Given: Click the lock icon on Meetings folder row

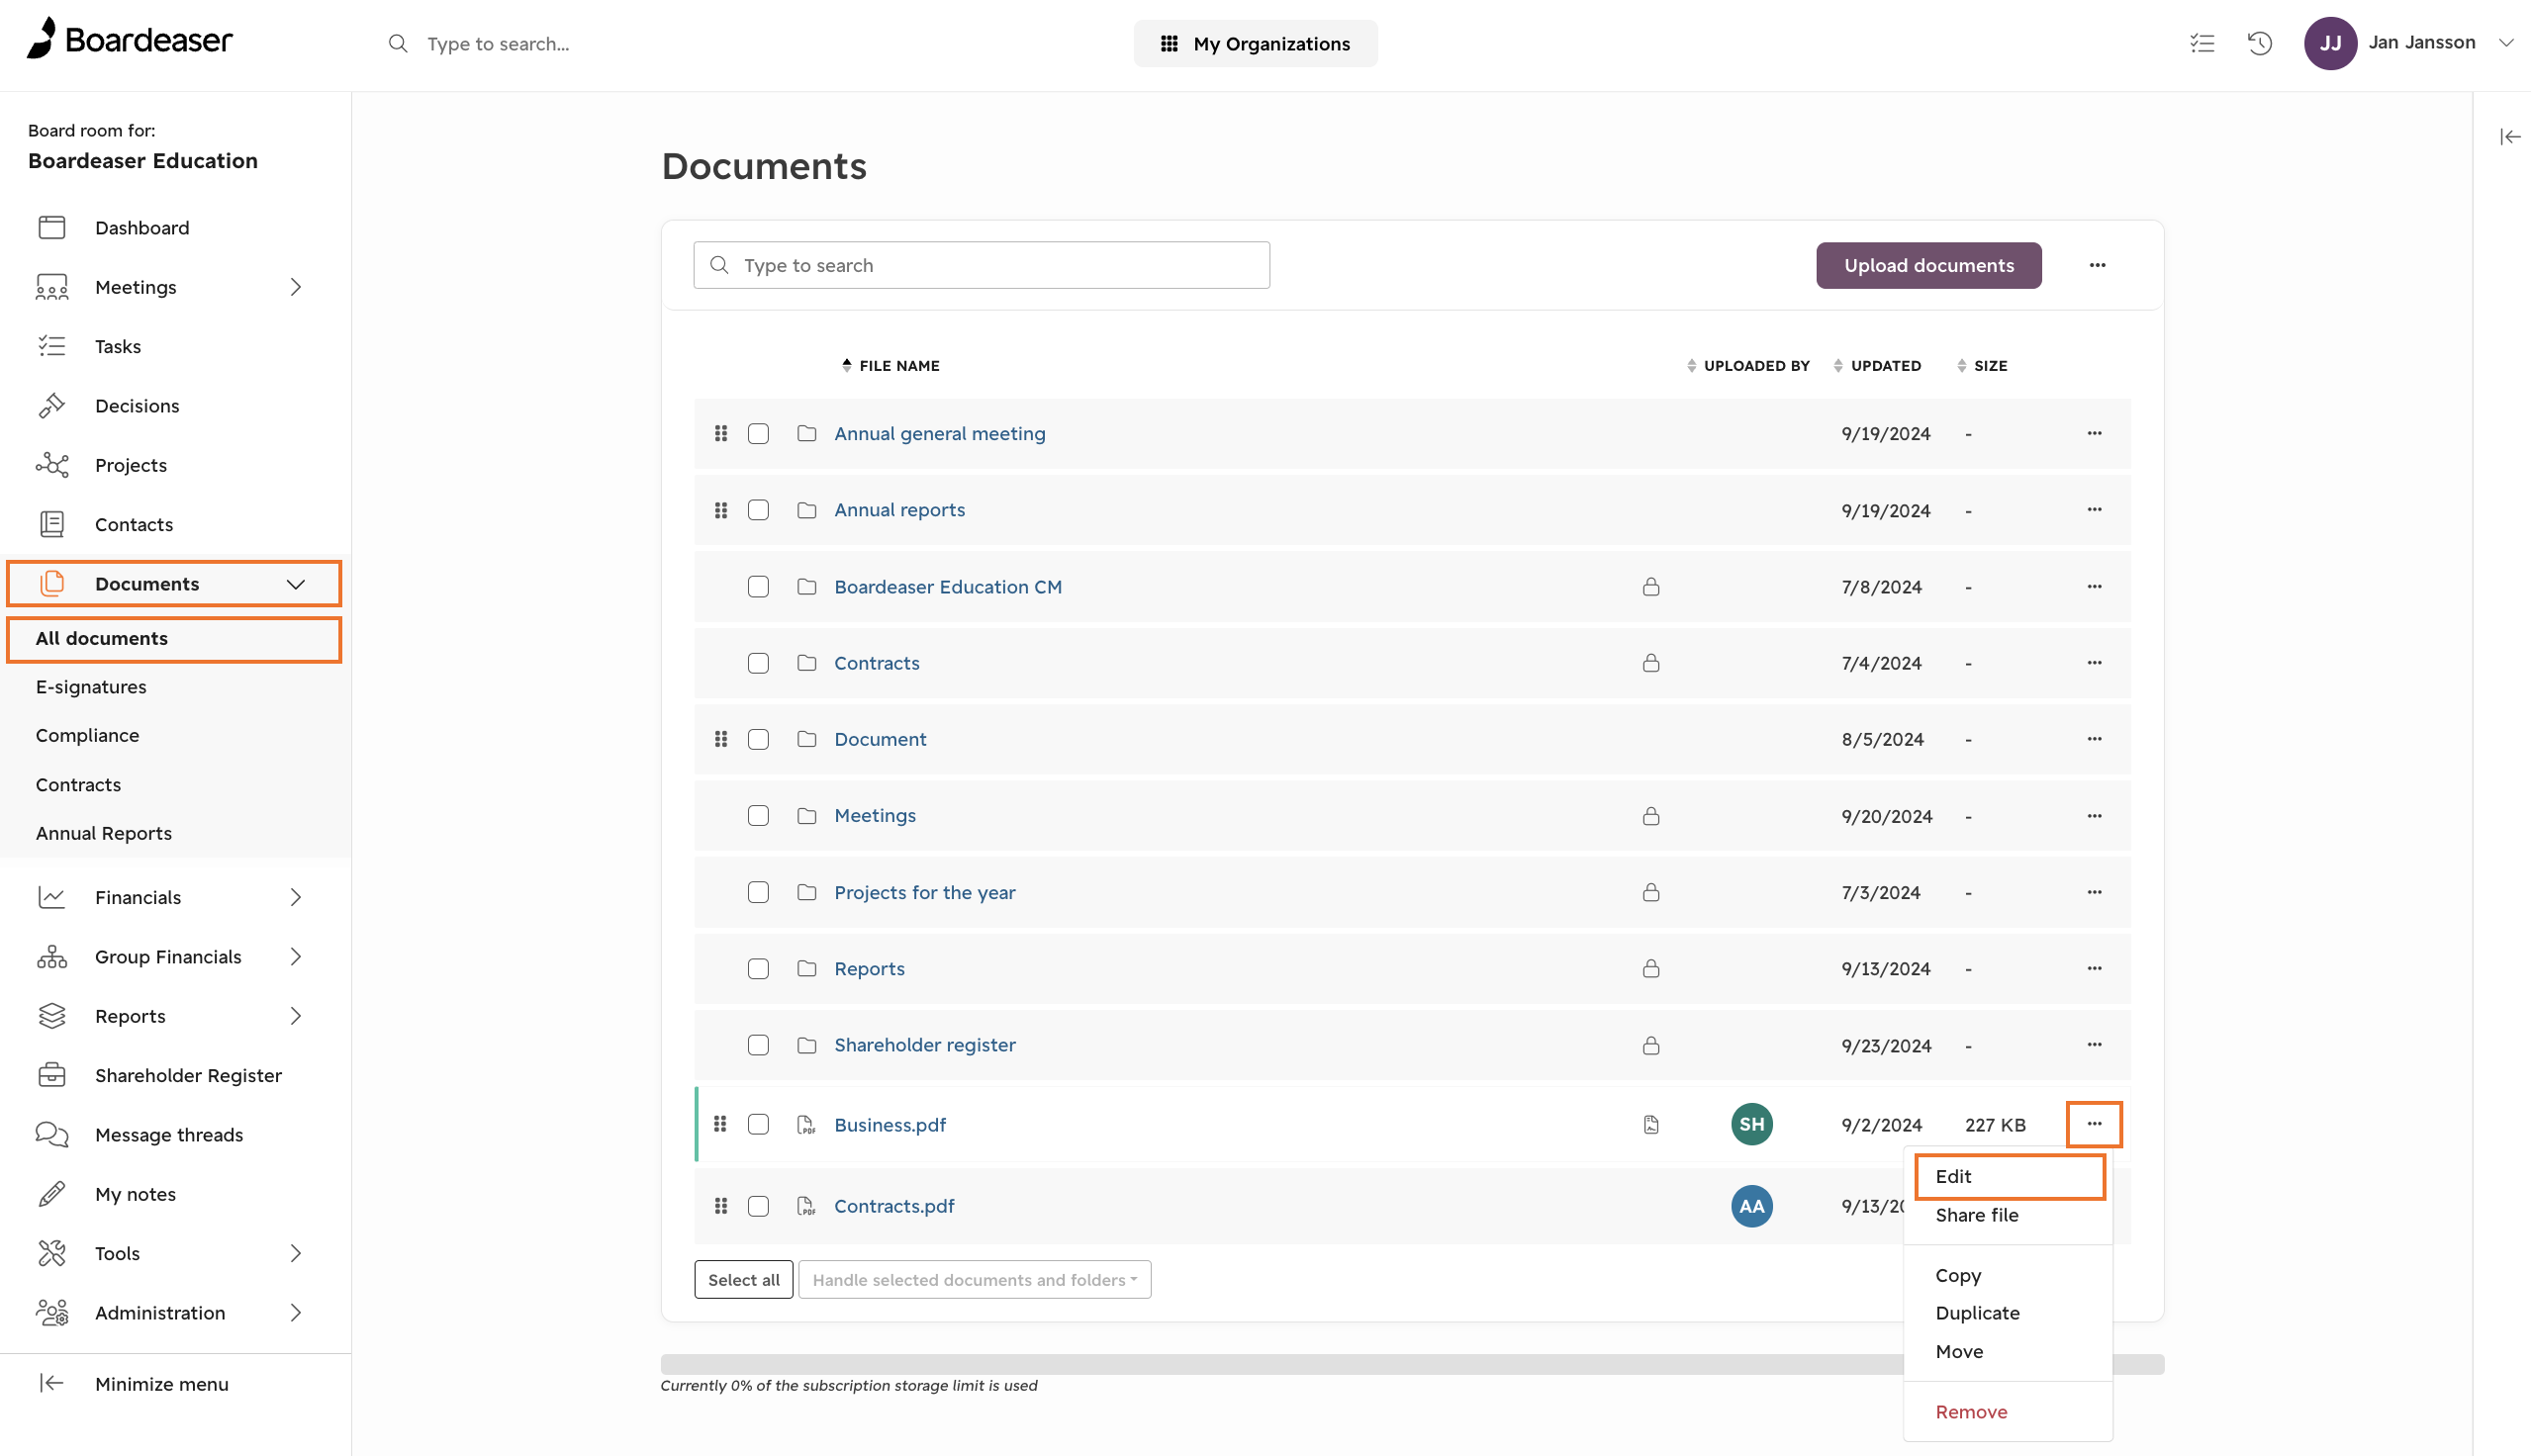Looking at the screenshot, I should (x=1651, y=816).
